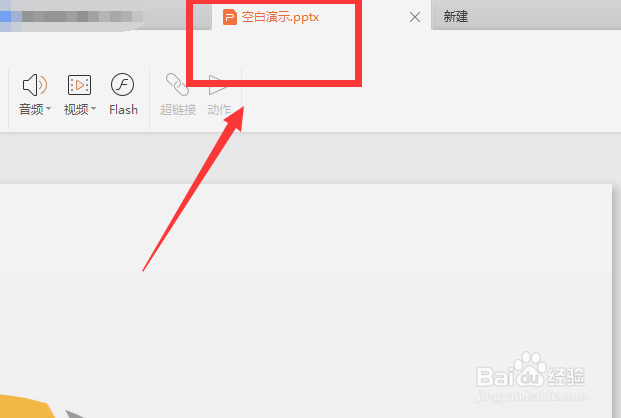Select the orange shape on the slide
621x418 pixels.
[x=26, y=406]
